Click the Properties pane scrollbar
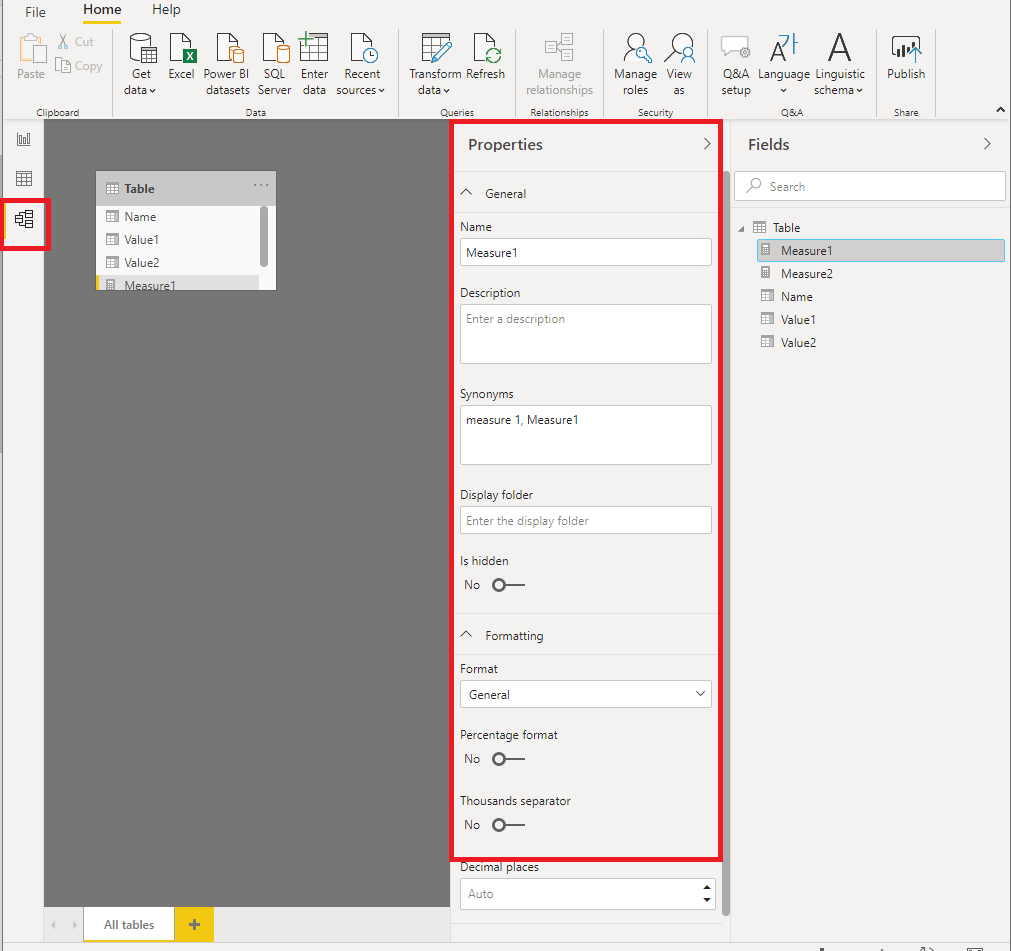Image resolution: width=1011 pixels, height=951 pixels. (726, 544)
